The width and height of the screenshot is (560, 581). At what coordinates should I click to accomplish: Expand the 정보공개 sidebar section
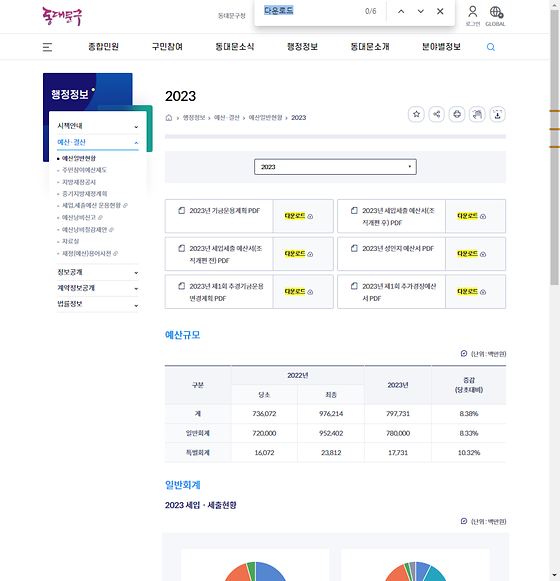point(97,272)
